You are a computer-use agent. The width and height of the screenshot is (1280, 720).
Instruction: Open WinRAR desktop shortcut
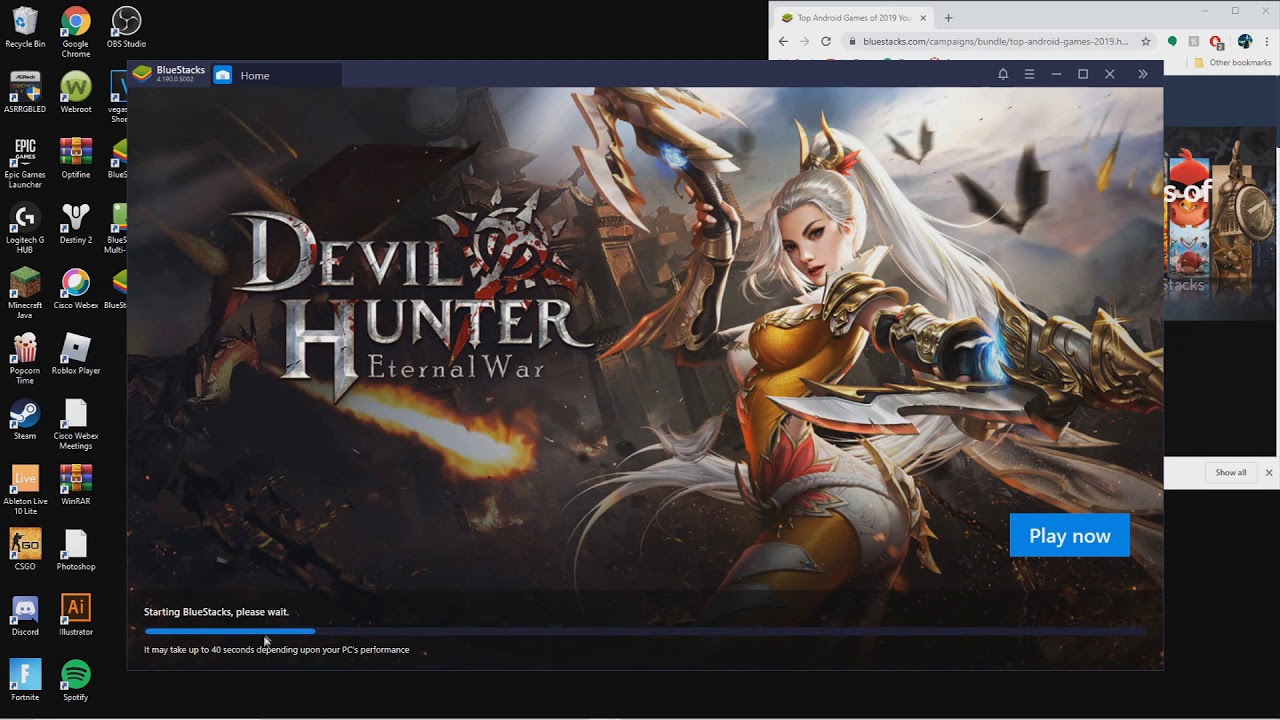[x=76, y=484]
